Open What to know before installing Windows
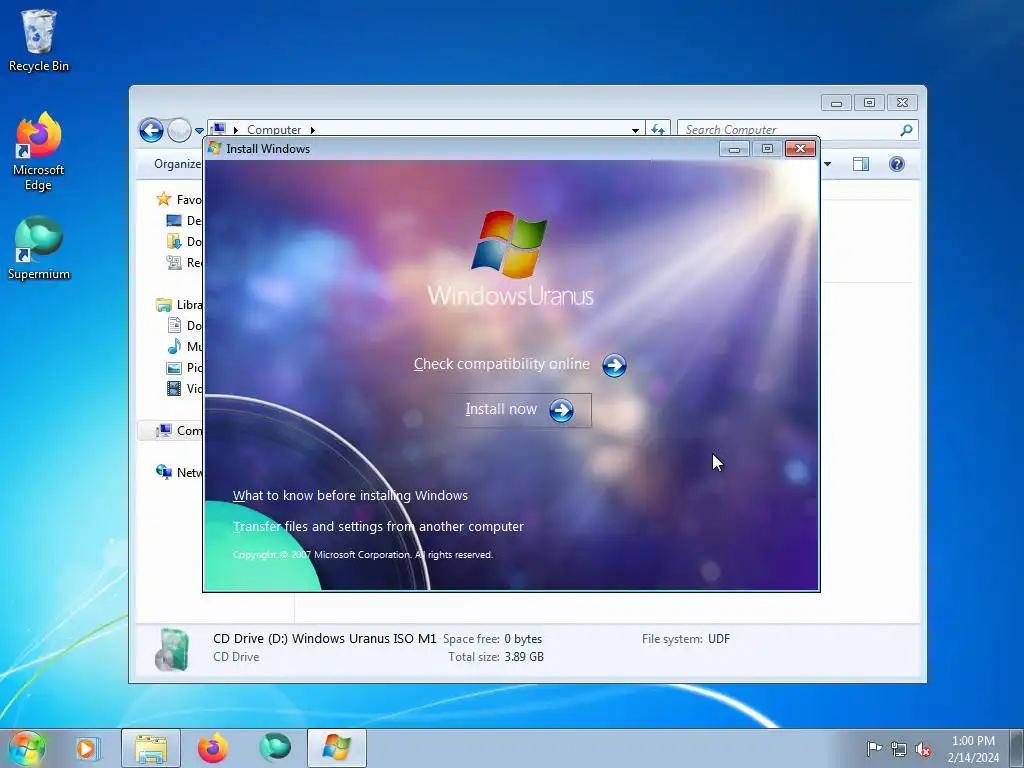This screenshot has height=768, width=1024. click(x=350, y=496)
